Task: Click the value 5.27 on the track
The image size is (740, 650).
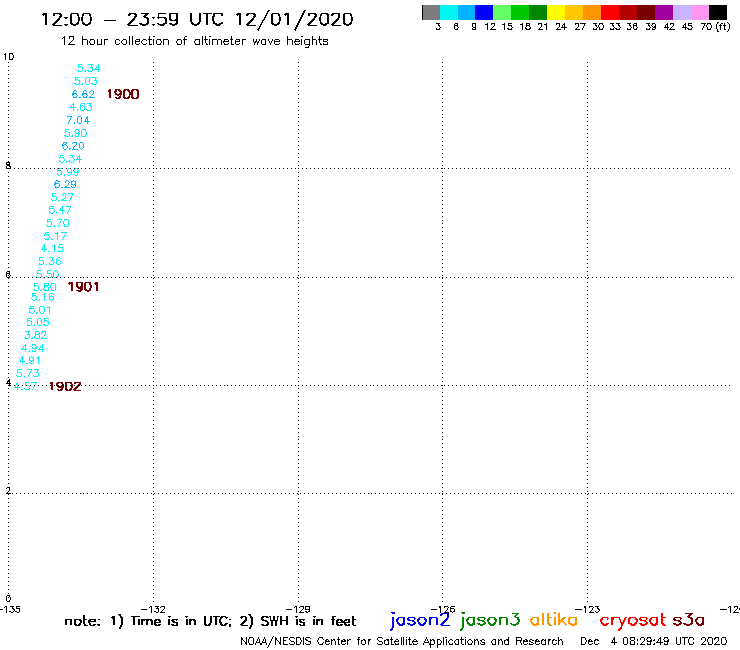Action: (62, 197)
